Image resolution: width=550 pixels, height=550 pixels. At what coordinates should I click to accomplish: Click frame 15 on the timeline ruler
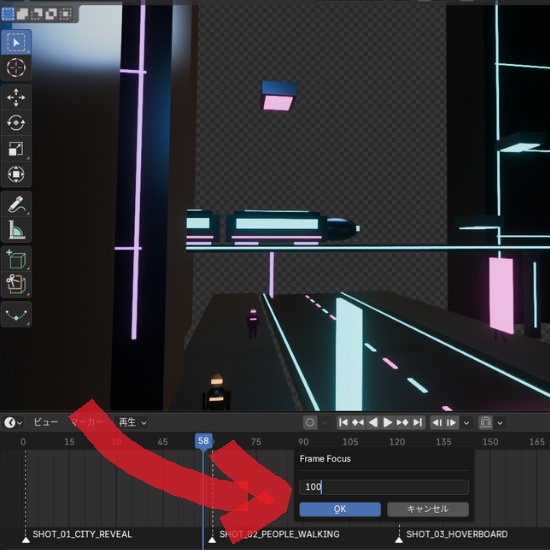click(69, 442)
